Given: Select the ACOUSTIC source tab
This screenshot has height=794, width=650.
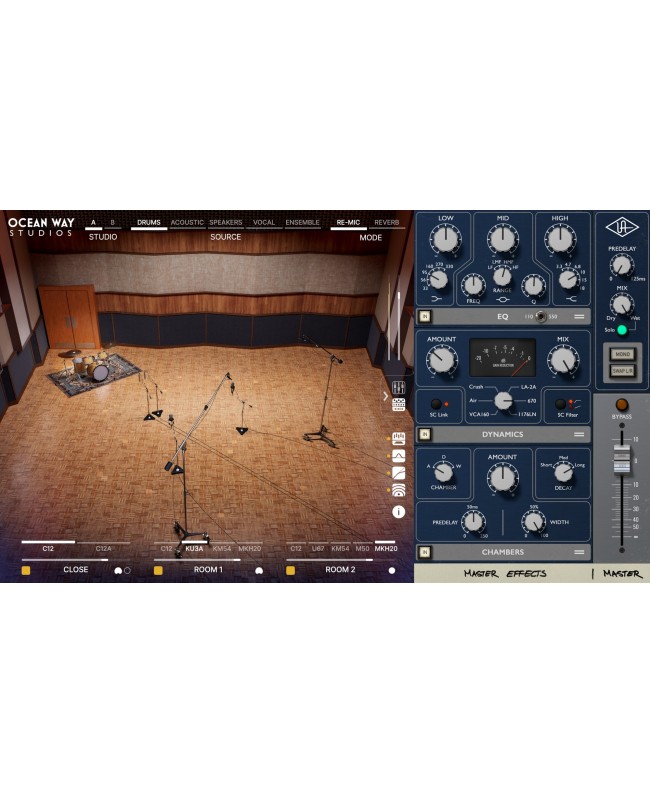Looking at the screenshot, I should coord(187,223).
